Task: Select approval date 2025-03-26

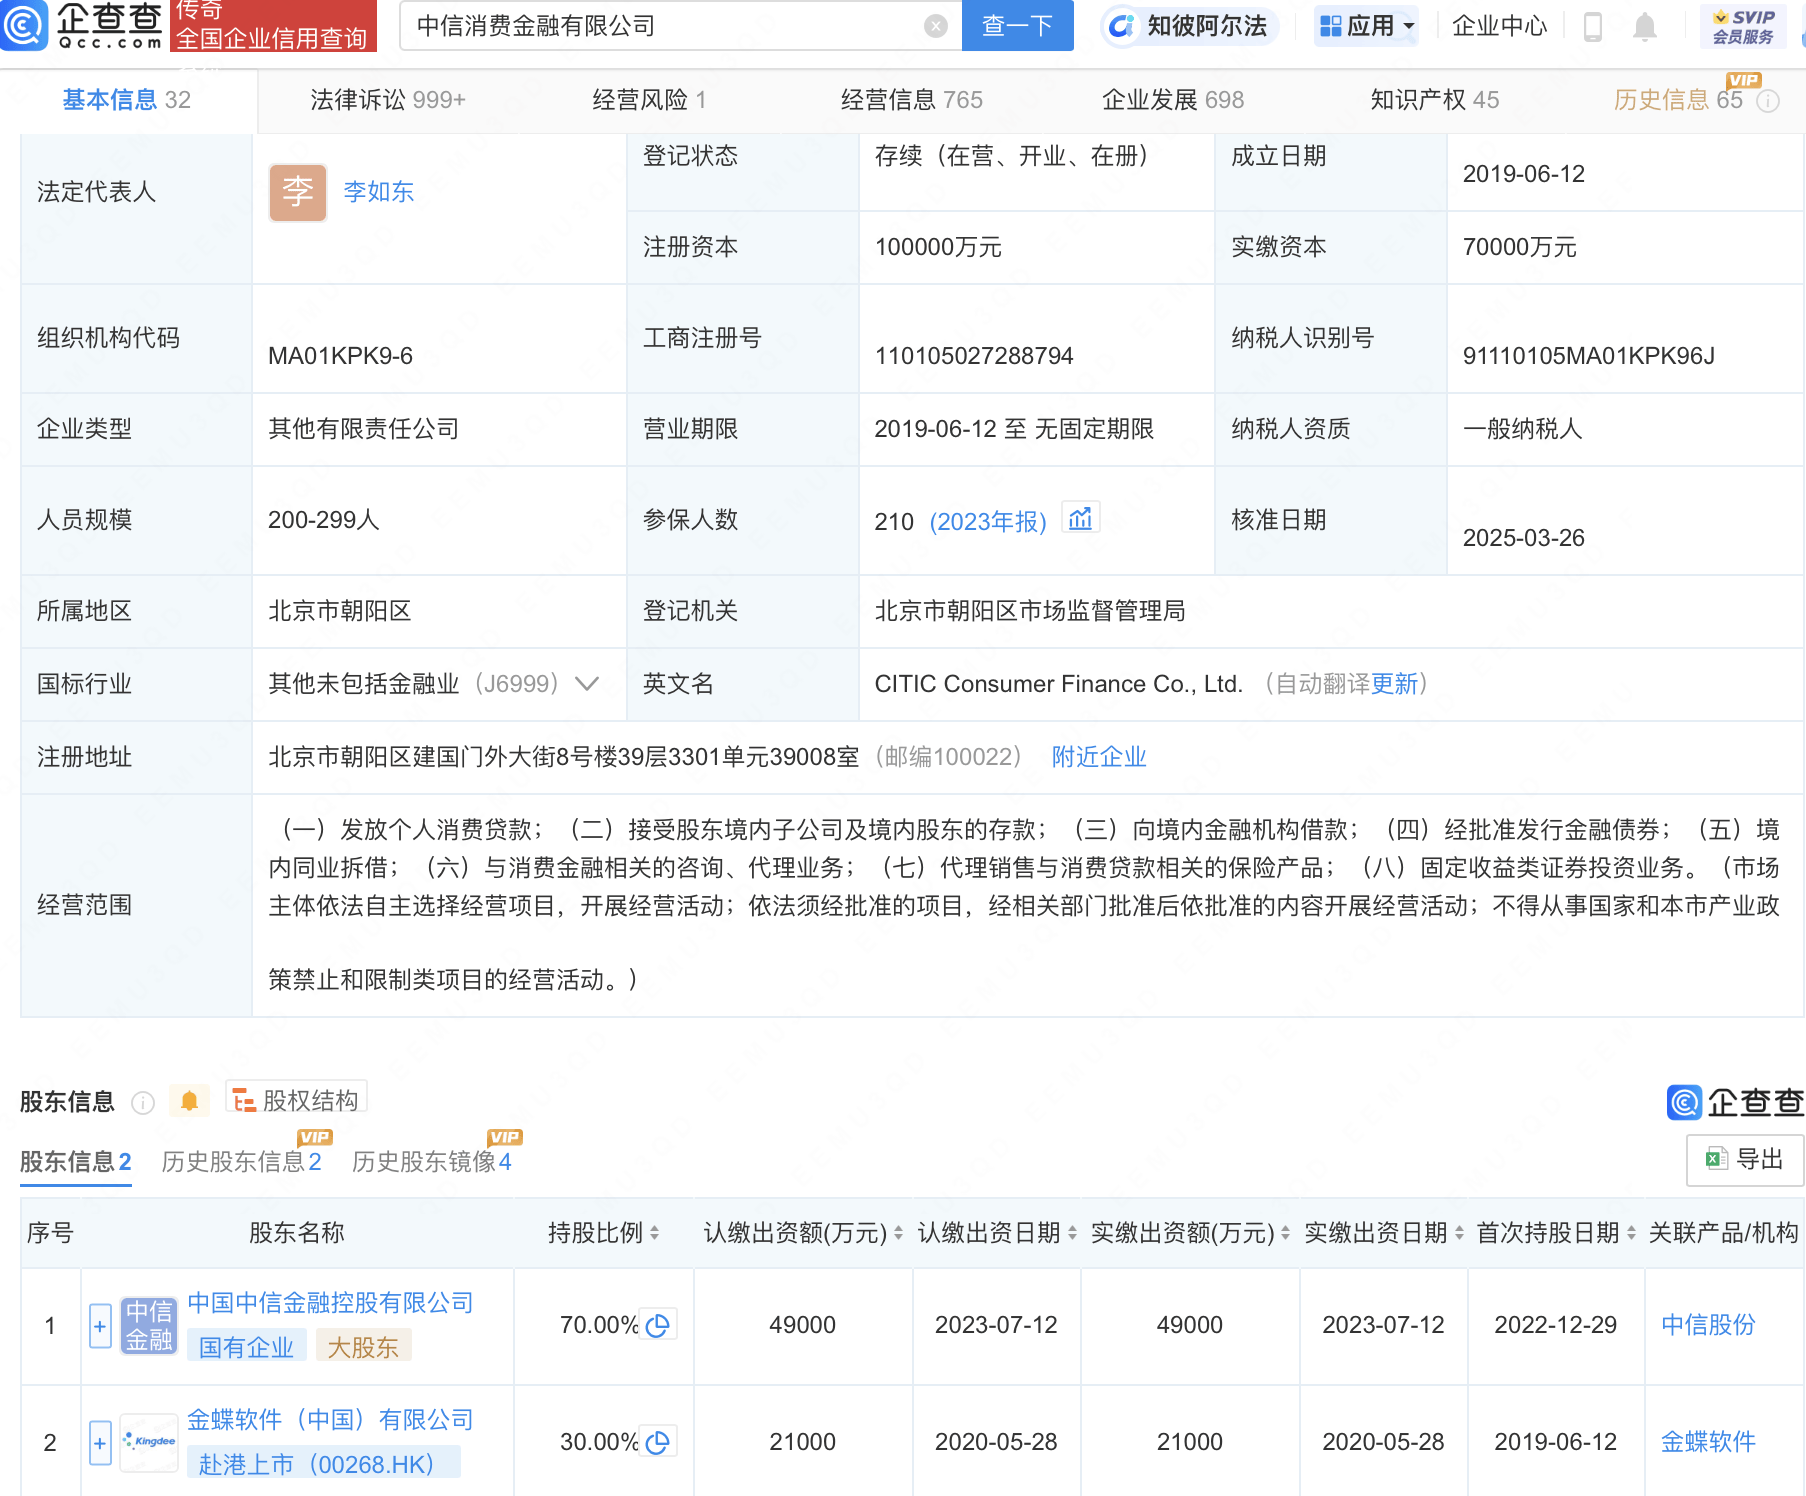Action: [1524, 538]
